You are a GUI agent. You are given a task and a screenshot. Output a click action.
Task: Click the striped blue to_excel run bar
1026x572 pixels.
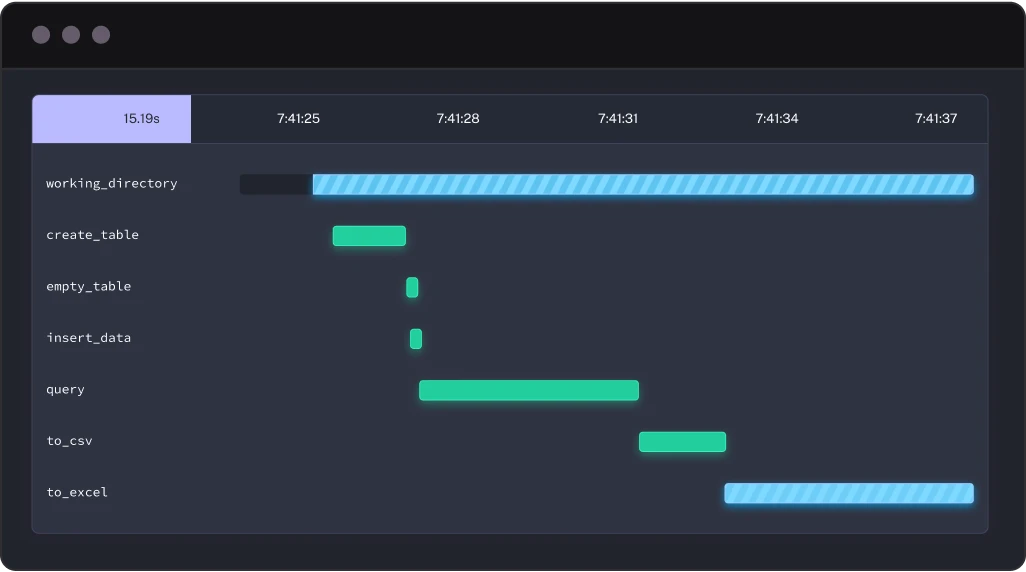click(849, 493)
